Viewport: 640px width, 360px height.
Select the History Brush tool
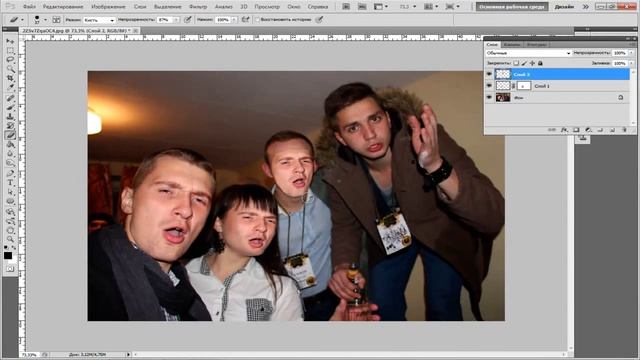[10, 125]
